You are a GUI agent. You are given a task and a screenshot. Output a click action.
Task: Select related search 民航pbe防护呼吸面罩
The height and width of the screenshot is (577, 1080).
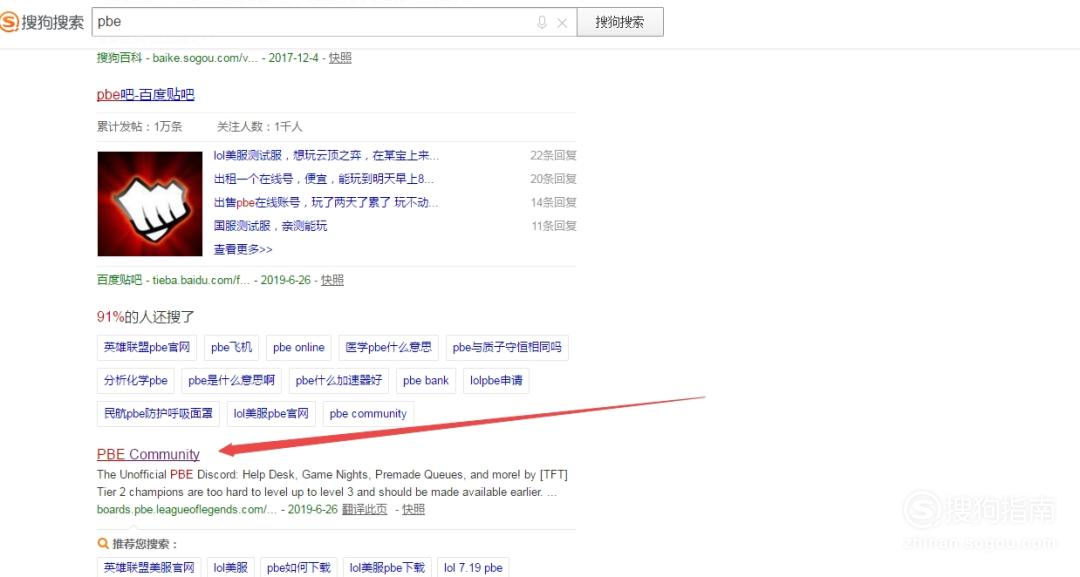click(158, 413)
